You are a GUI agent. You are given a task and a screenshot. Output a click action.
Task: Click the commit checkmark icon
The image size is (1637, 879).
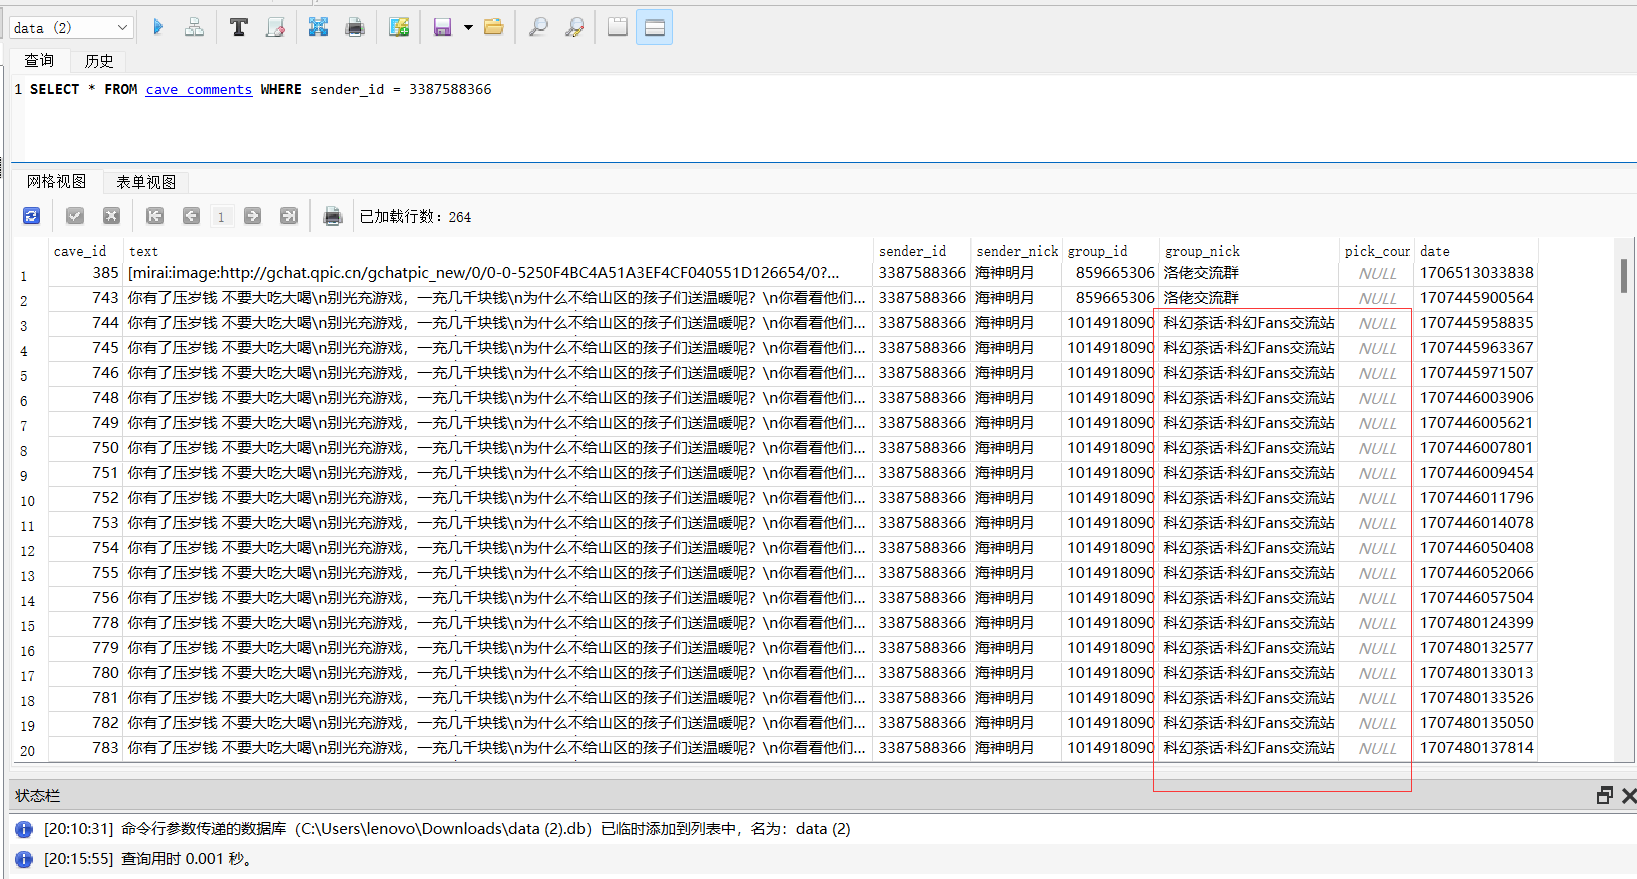click(75, 216)
